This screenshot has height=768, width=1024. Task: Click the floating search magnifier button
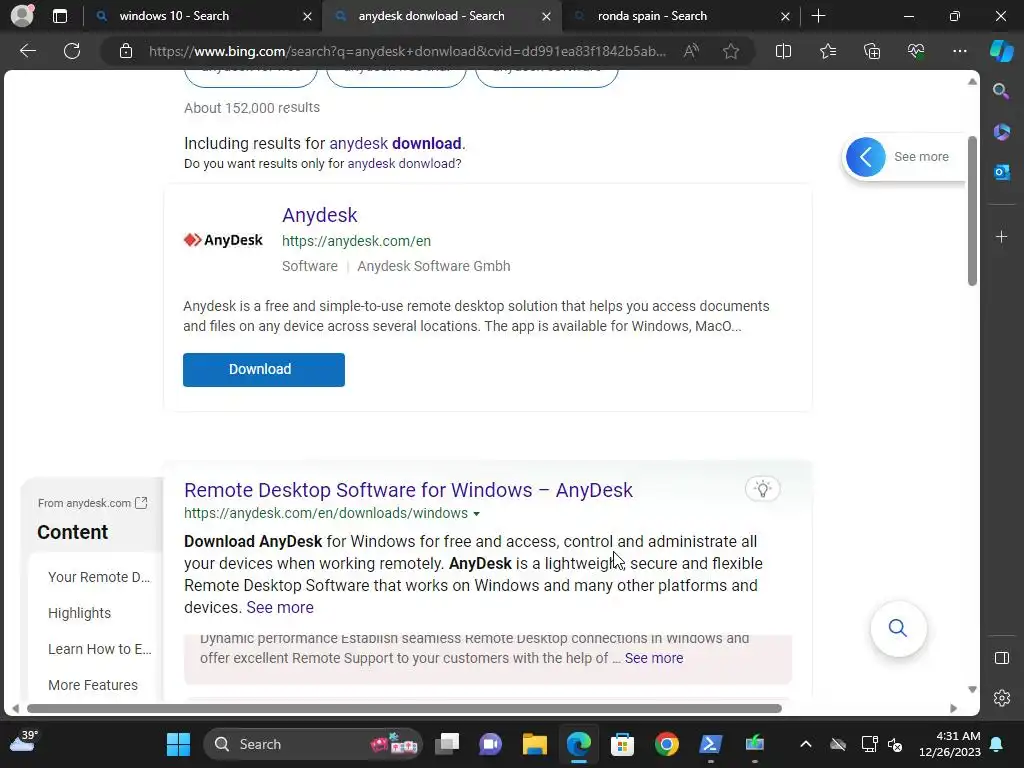coord(898,628)
